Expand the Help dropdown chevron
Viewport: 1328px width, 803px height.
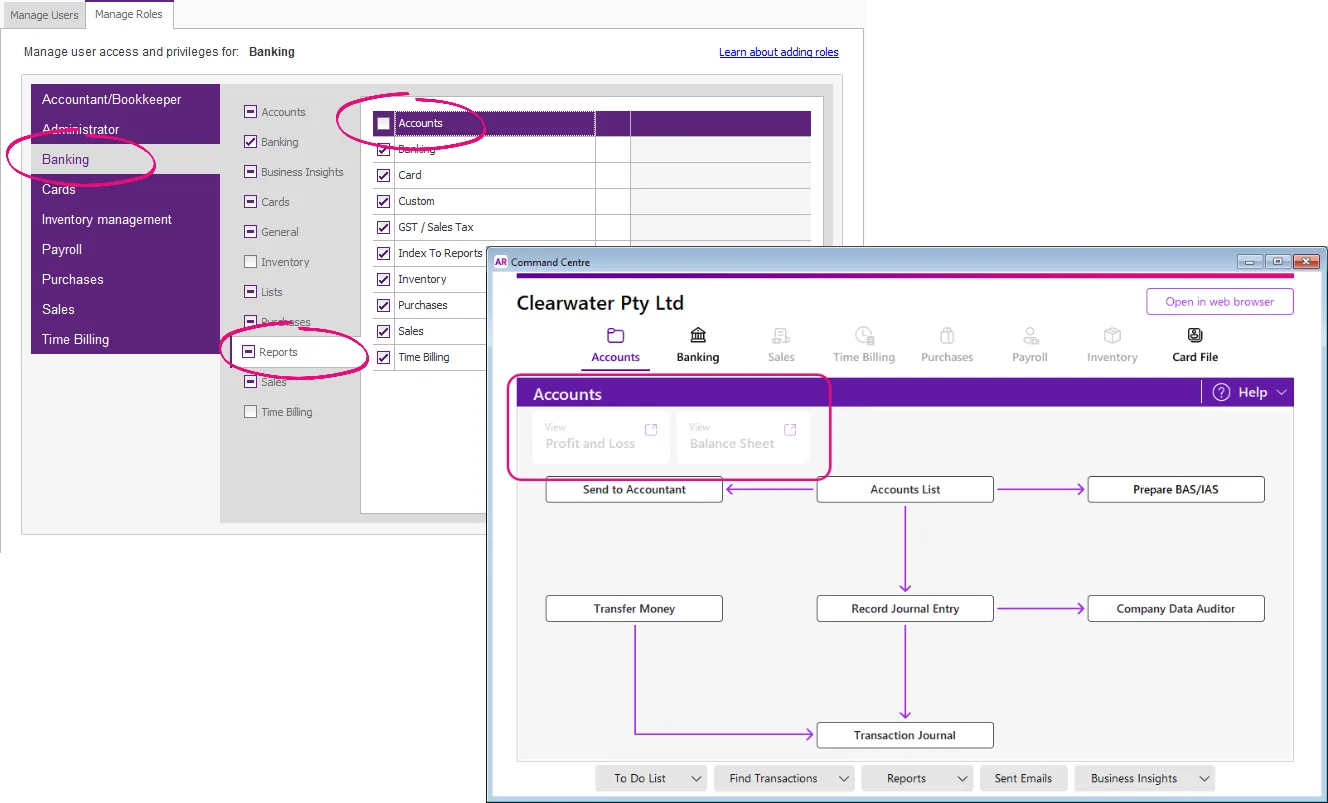click(x=1282, y=393)
